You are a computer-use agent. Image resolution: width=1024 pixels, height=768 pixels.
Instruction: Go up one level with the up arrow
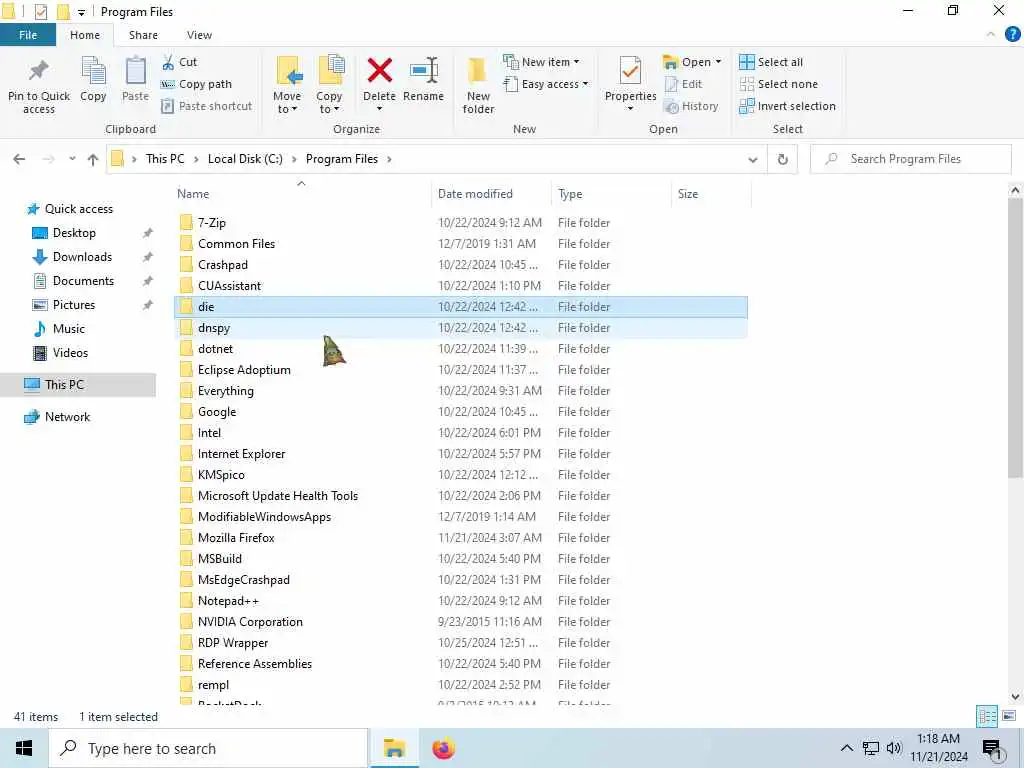tap(93, 159)
